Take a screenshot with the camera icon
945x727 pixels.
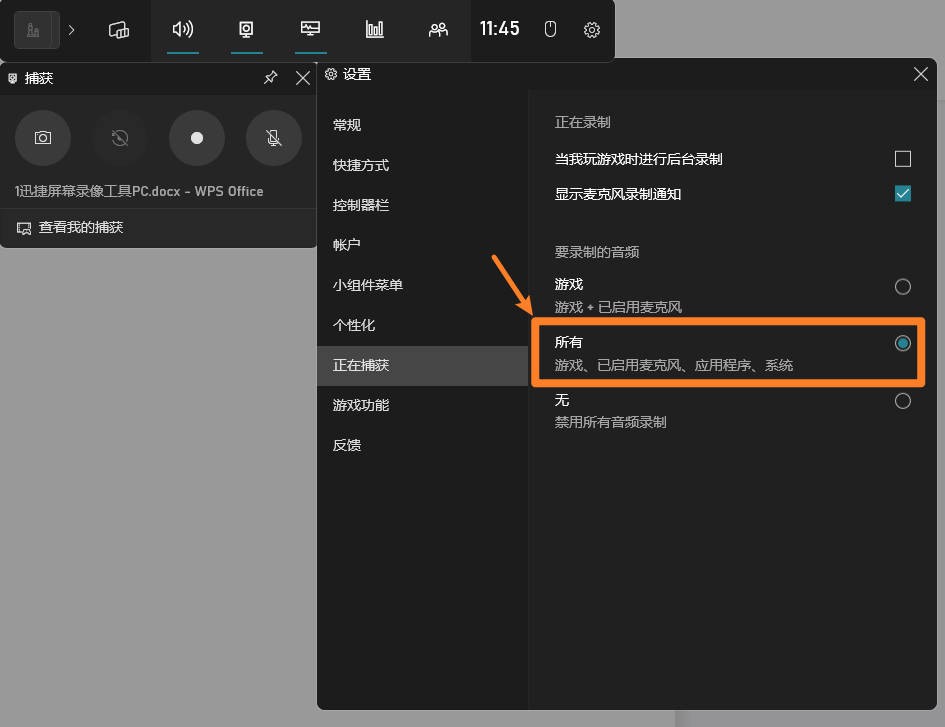point(43,138)
